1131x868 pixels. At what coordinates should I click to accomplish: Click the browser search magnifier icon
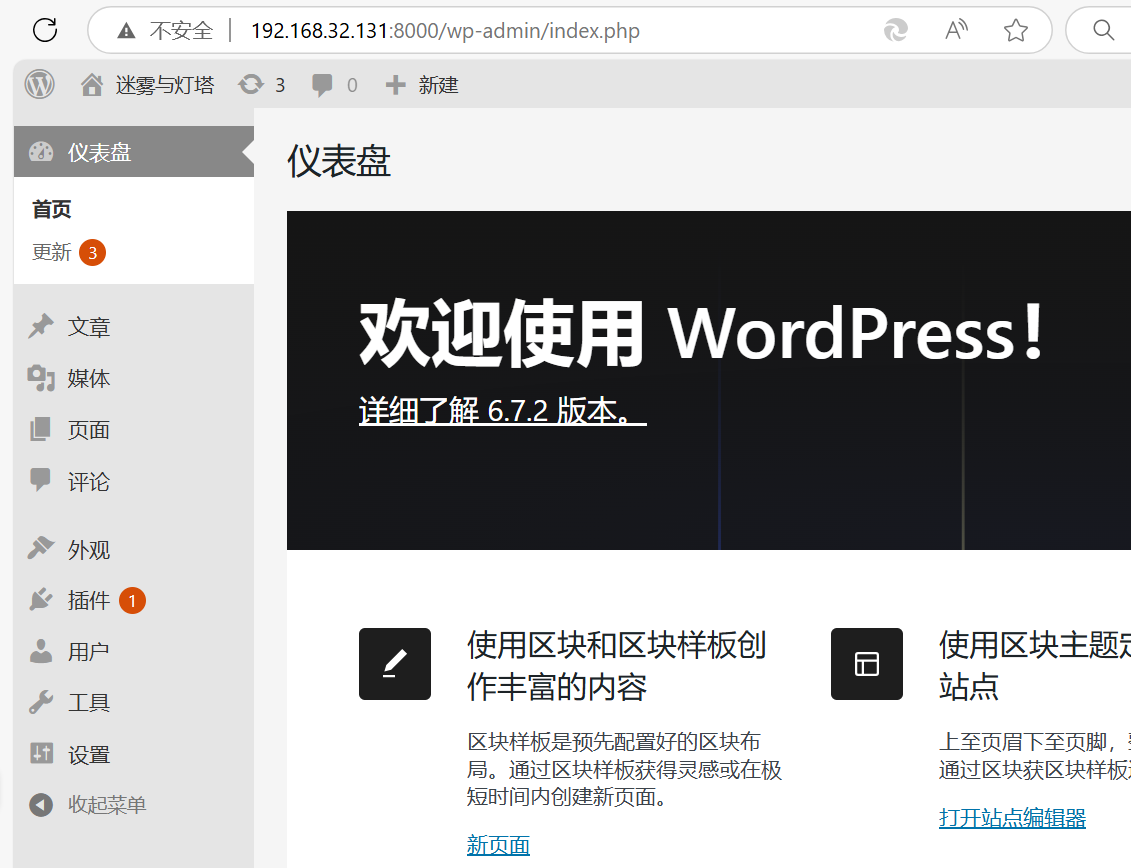coord(1103,30)
